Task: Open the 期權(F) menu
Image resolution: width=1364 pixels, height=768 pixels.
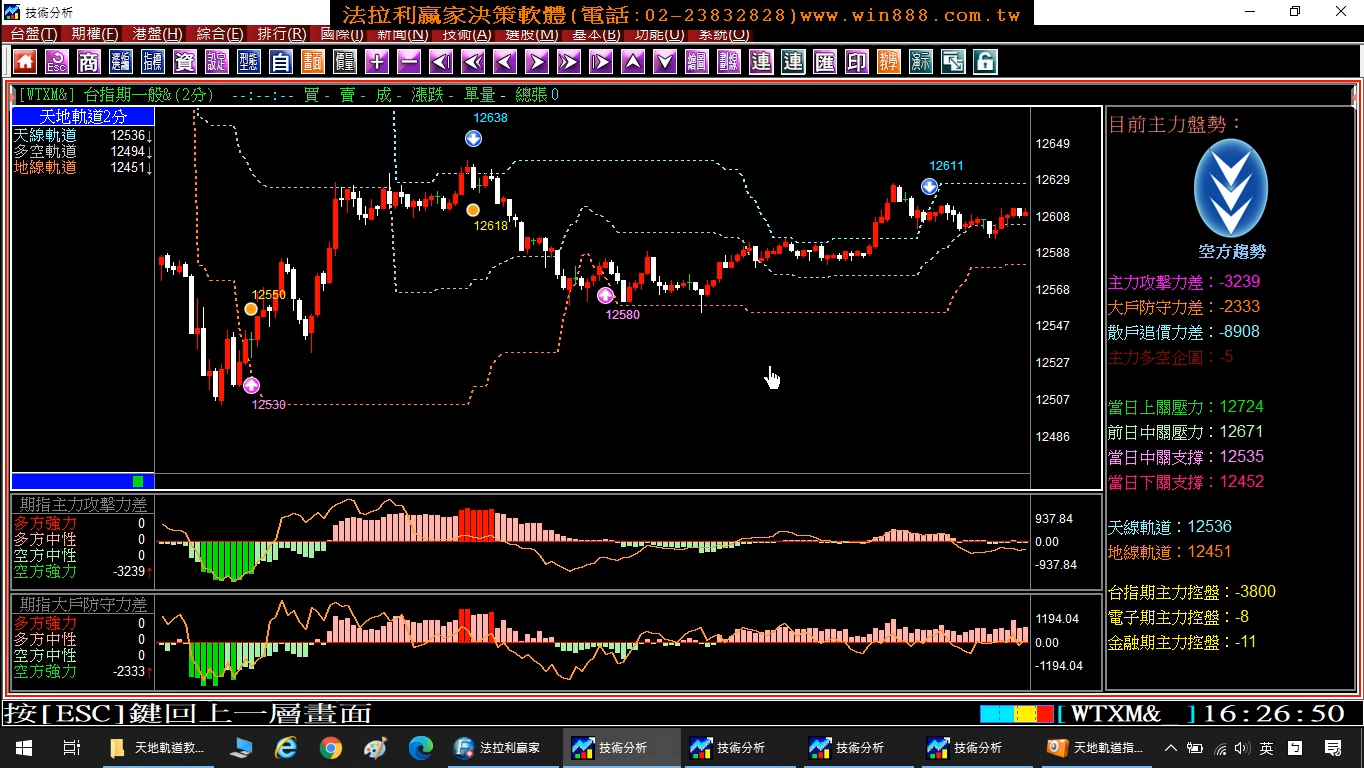Action: click(x=95, y=34)
